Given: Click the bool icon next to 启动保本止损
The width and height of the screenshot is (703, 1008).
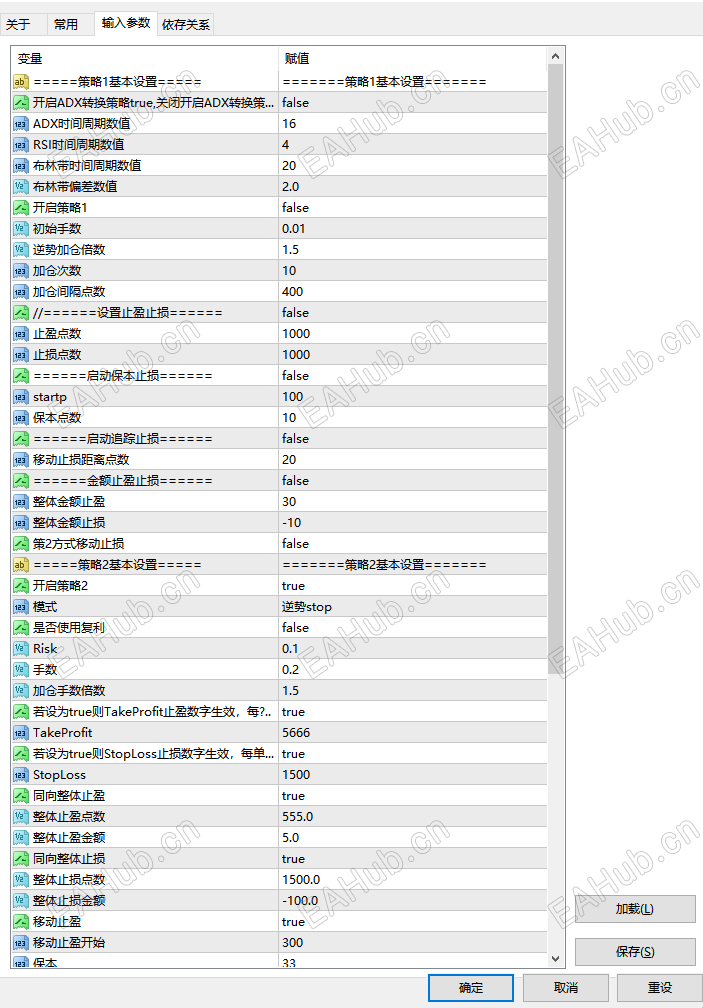Looking at the screenshot, I should coord(21,376).
